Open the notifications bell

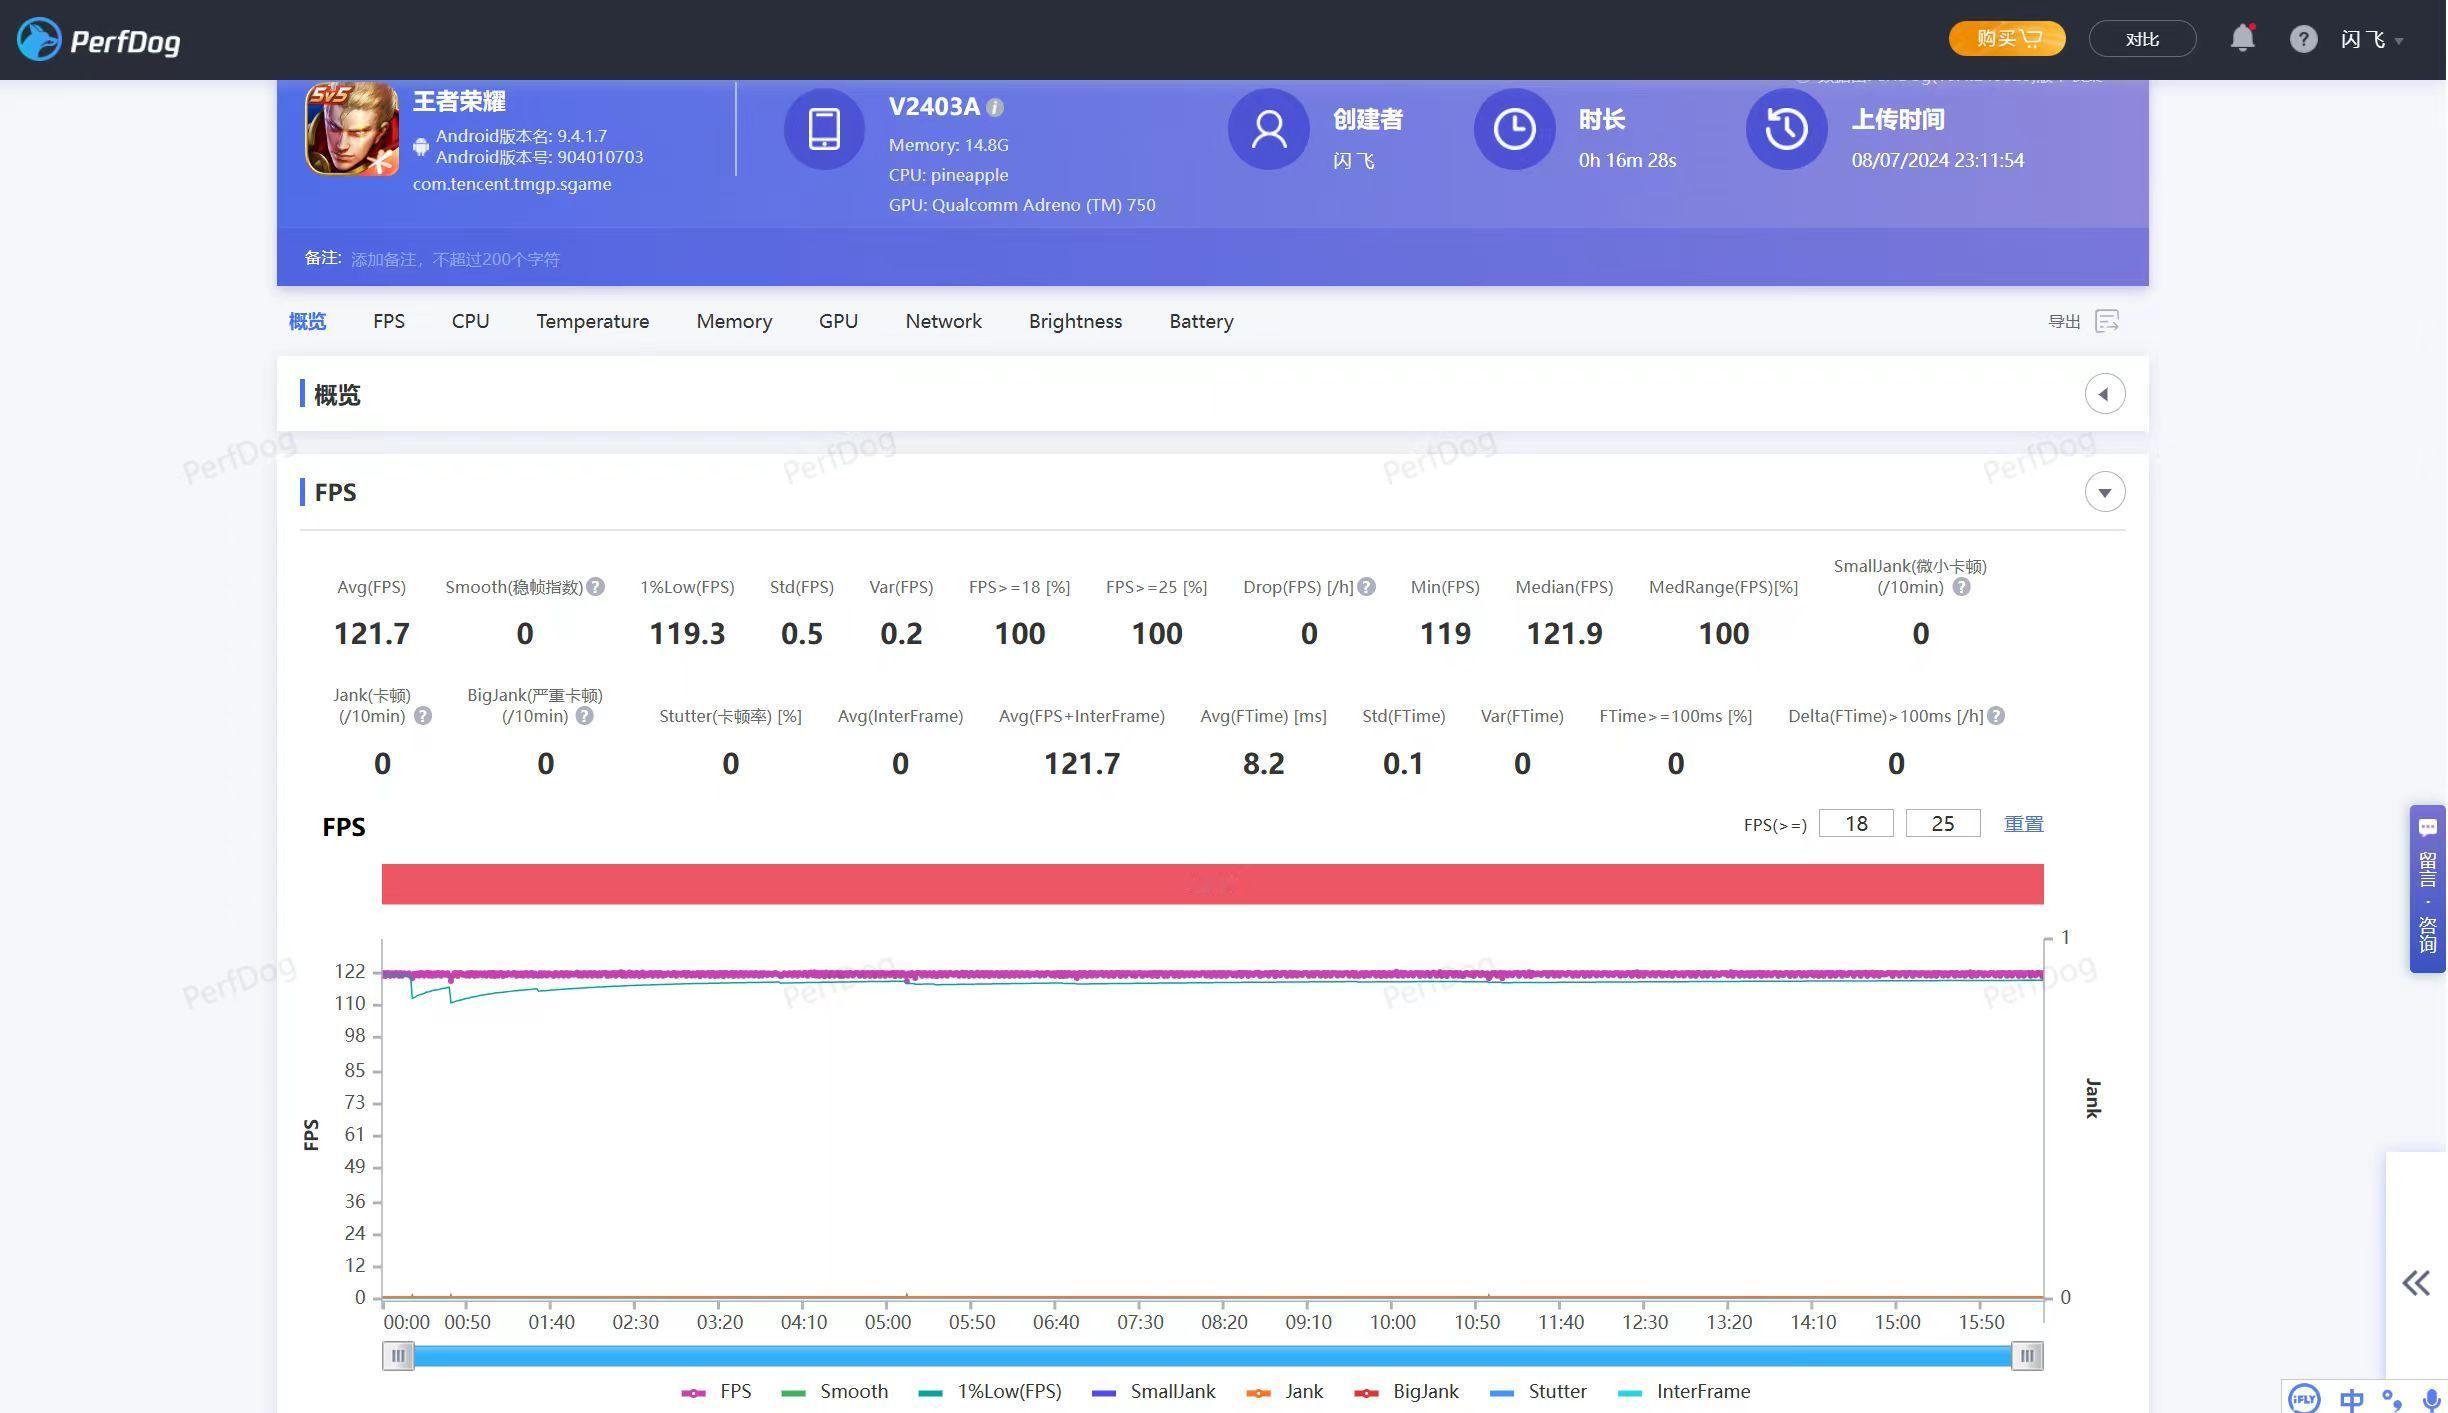(2243, 39)
